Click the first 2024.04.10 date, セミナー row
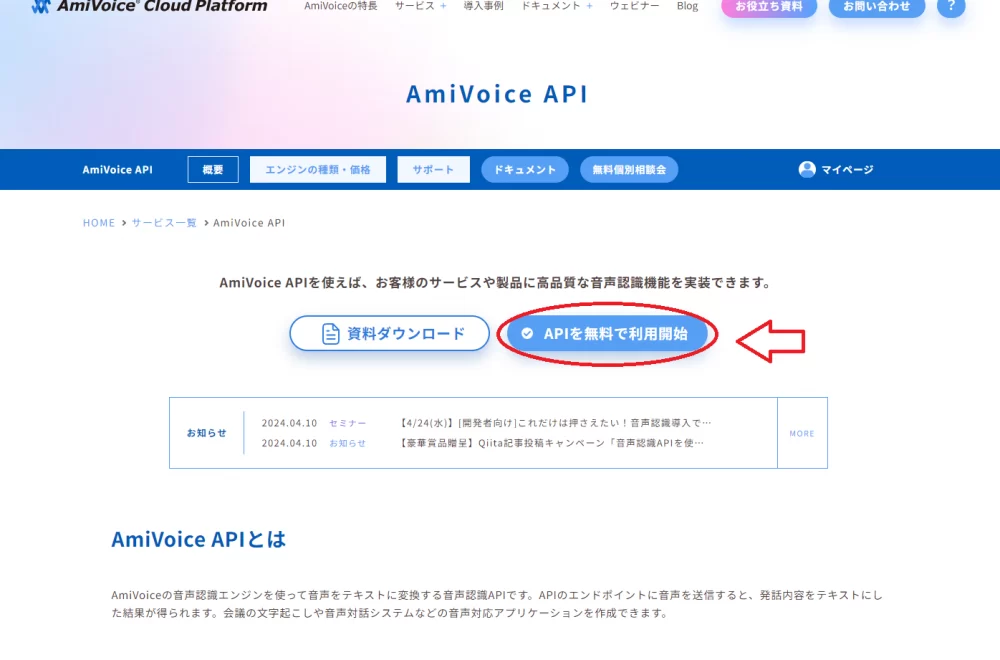The image size is (1000, 660). coord(289,423)
